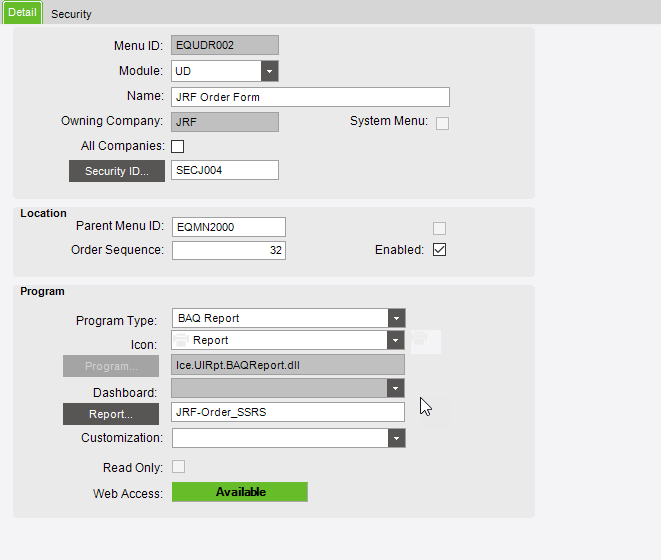Open the Customization dropdown
This screenshot has height=560, width=661.
pyautogui.click(x=396, y=438)
